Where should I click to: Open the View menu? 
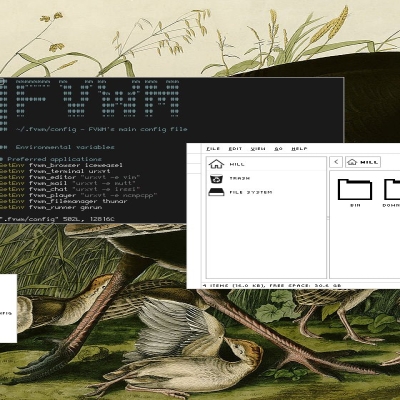tap(258, 149)
